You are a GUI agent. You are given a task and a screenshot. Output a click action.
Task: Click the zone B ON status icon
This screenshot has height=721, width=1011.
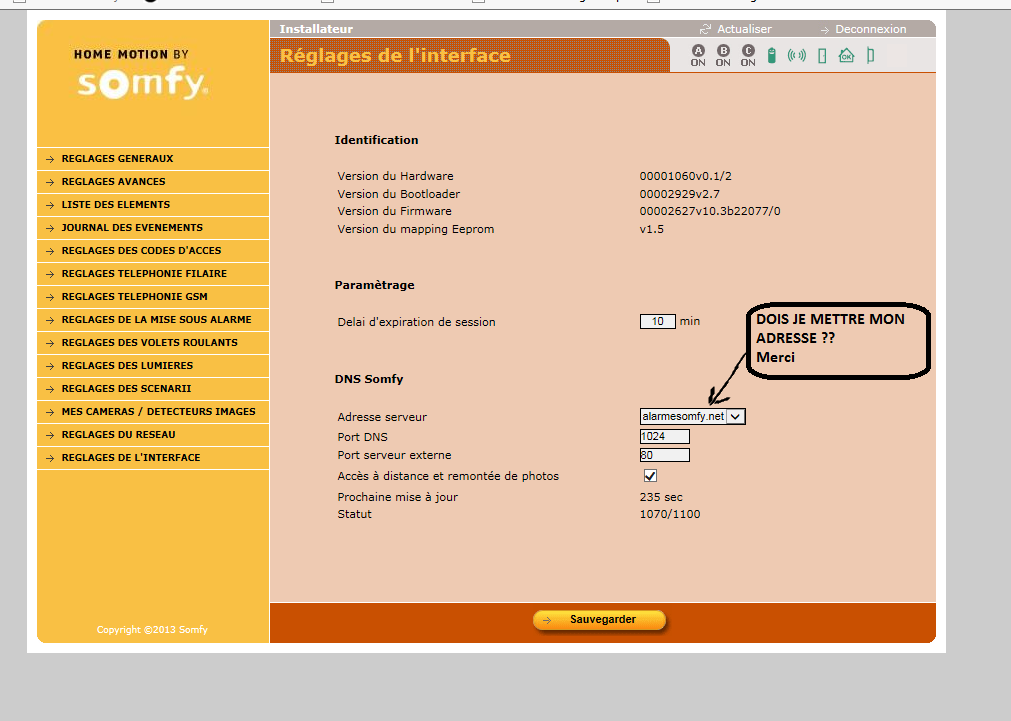723,55
